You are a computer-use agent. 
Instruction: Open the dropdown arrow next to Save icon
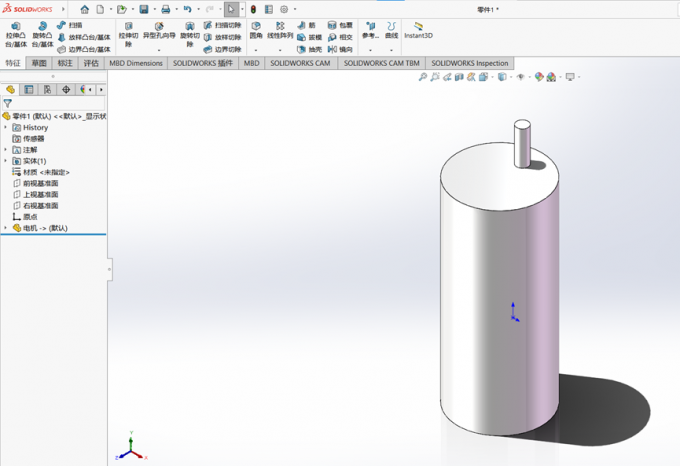tap(154, 9)
